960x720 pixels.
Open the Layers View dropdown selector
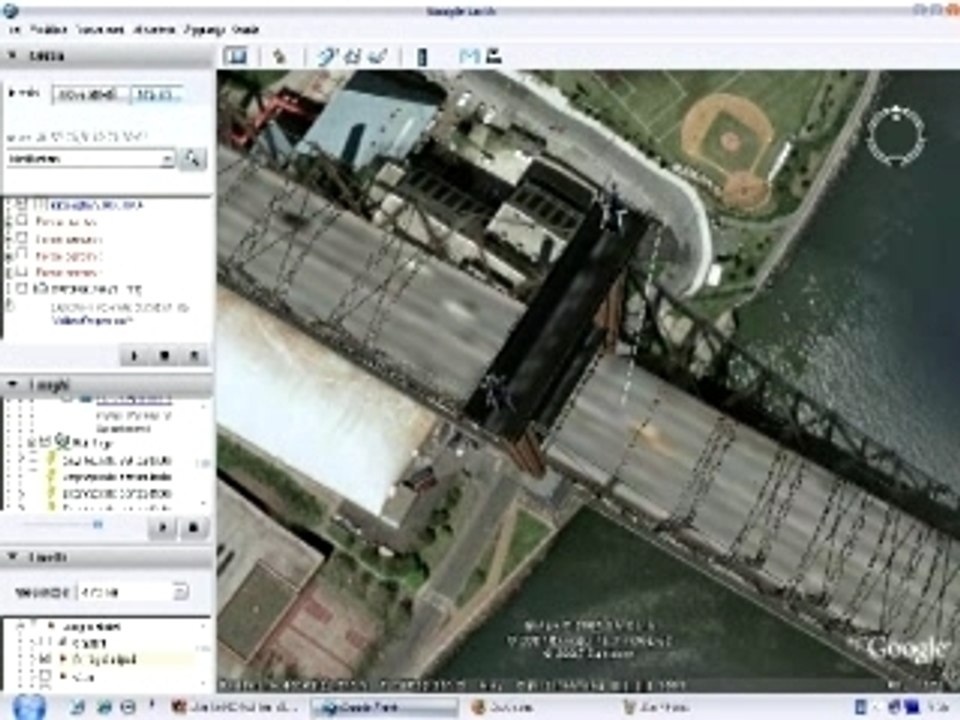(x=180, y=592)
